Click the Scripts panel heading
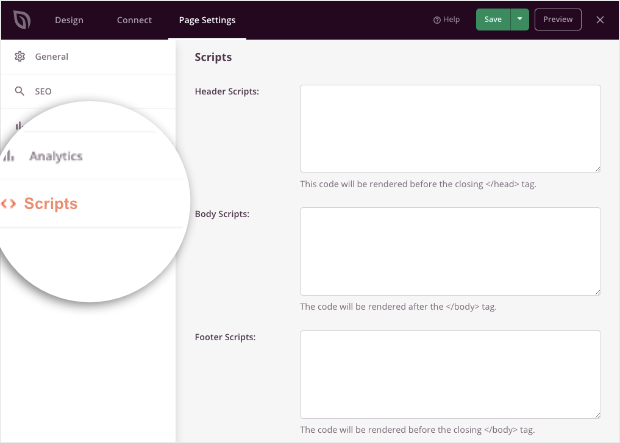The image size is (620, 443). [213, 57]
